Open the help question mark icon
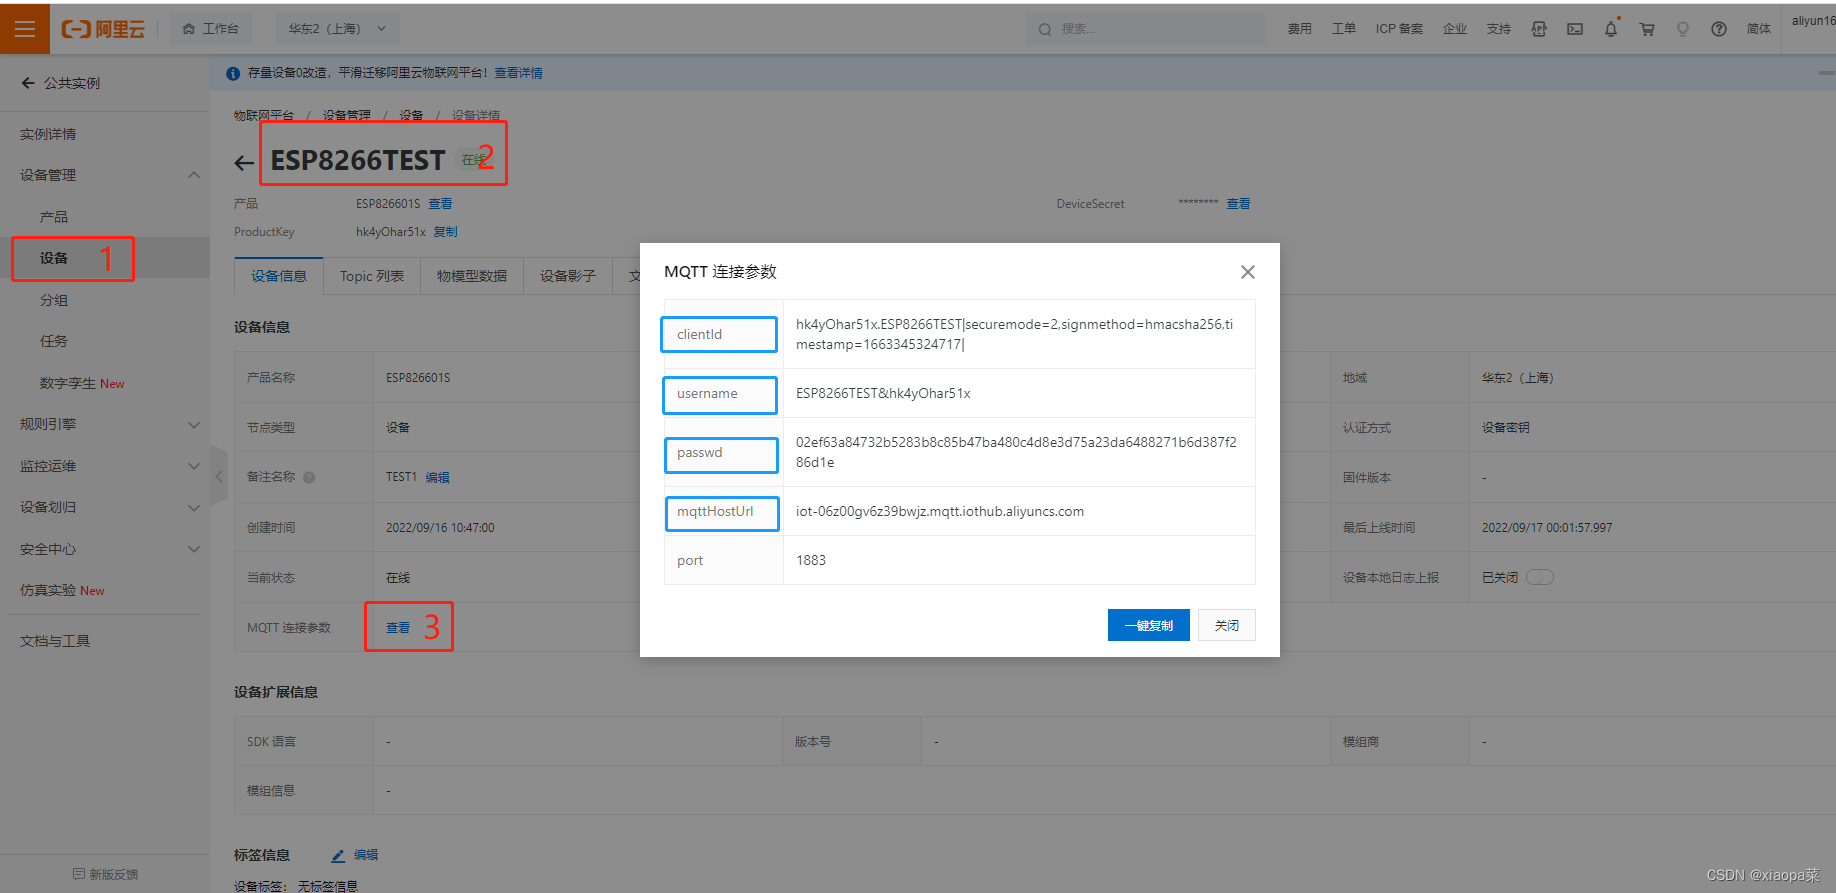The height and width of the screenshot is (893, 1836). 1719,29
